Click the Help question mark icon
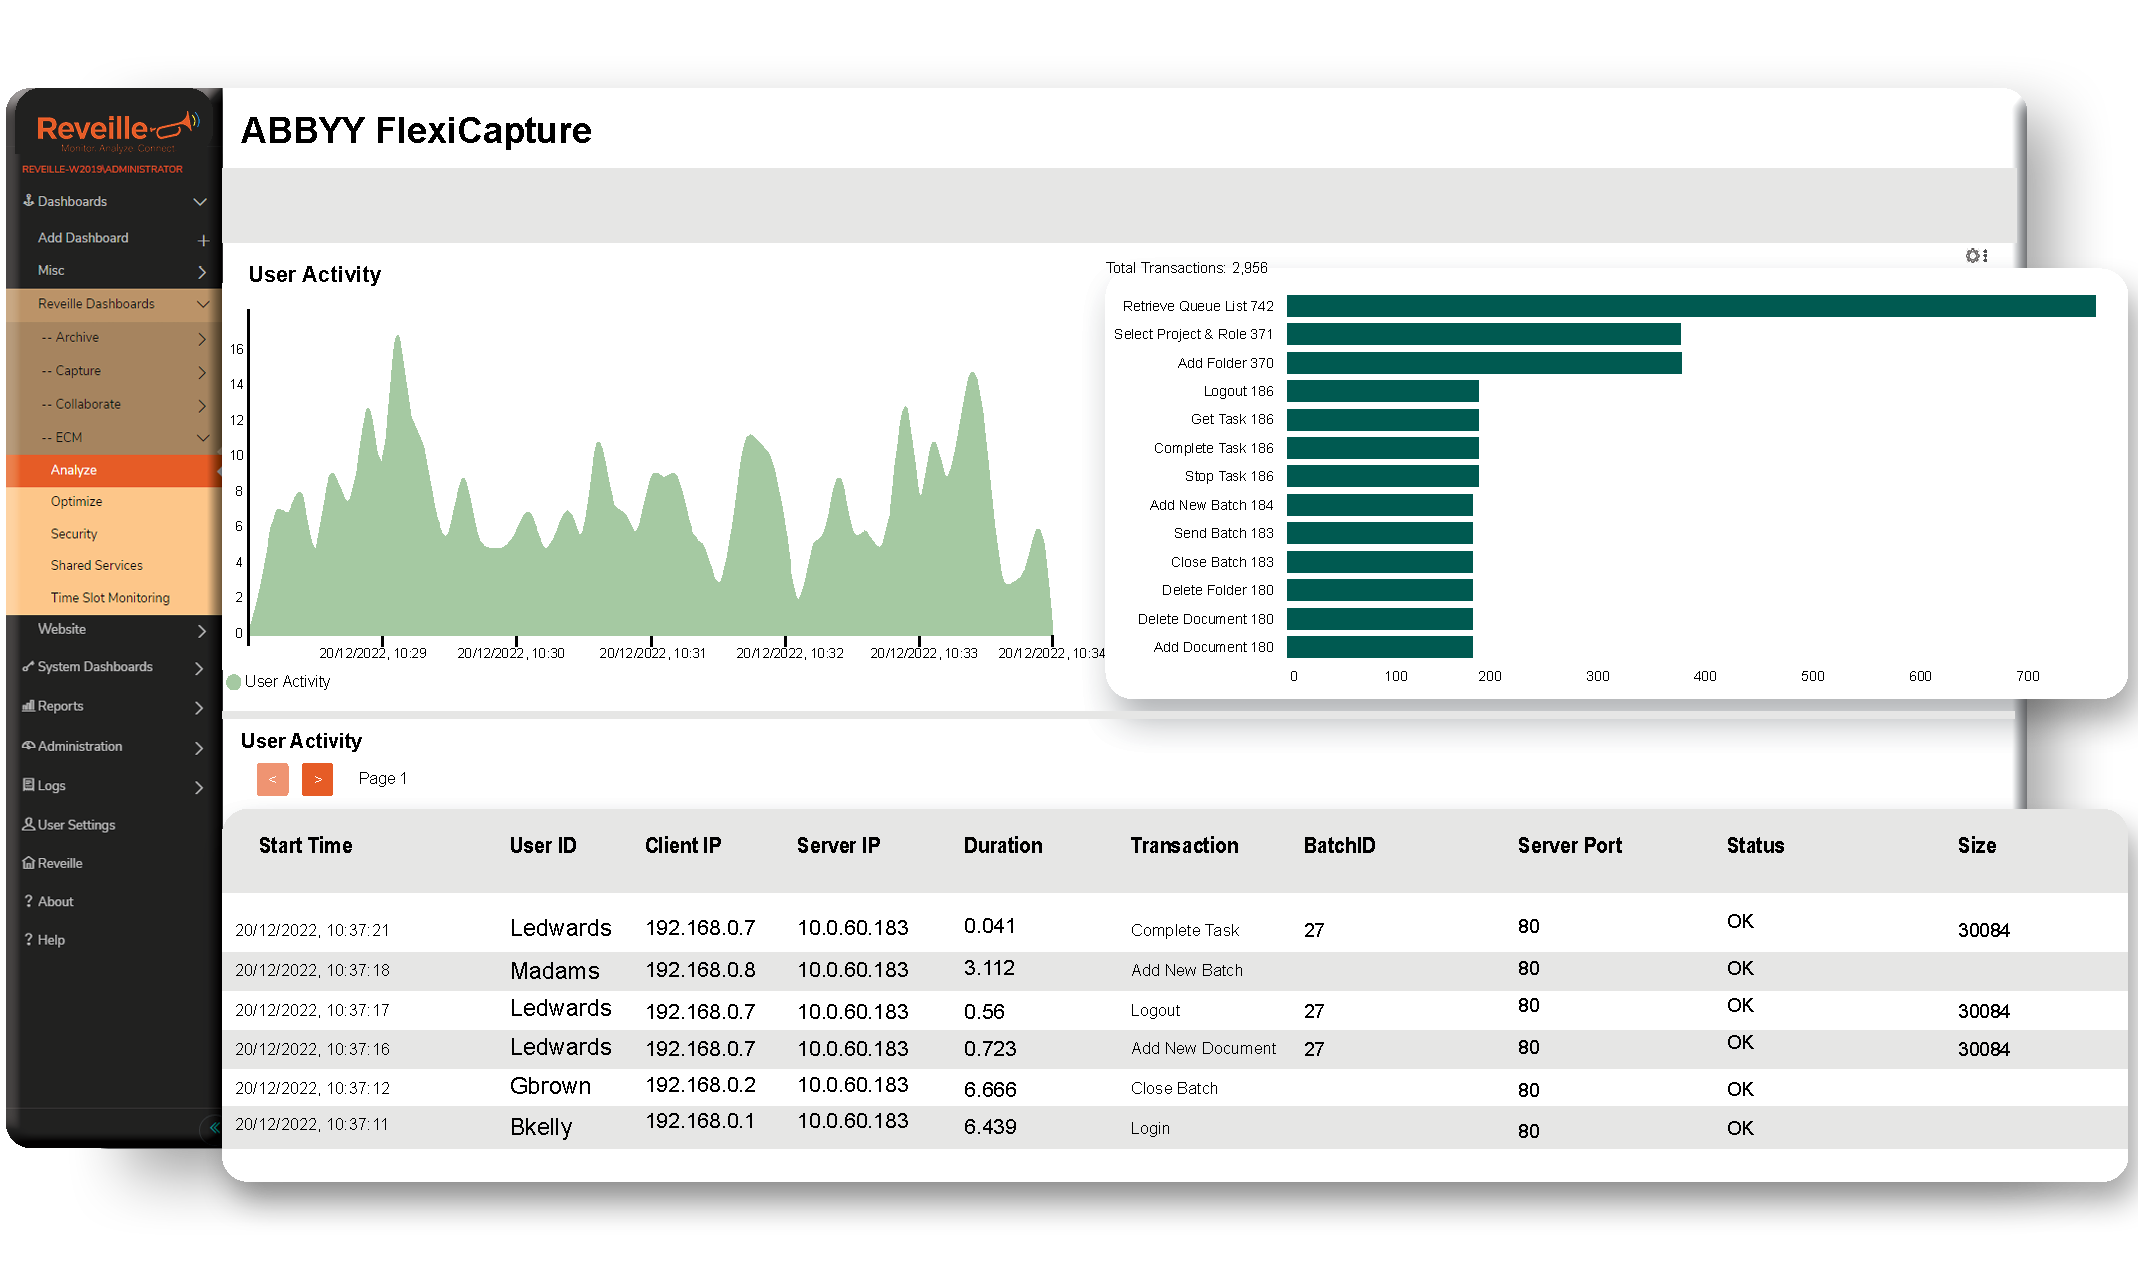Viewport: 2138px width, 1275px height. click(29, 940)
